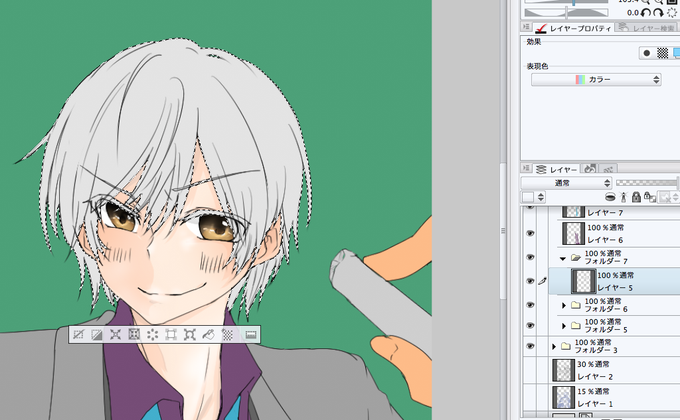Open the third icon tab beside レイヤー
The height and width of the screenshot is (420, 680).
608,169
